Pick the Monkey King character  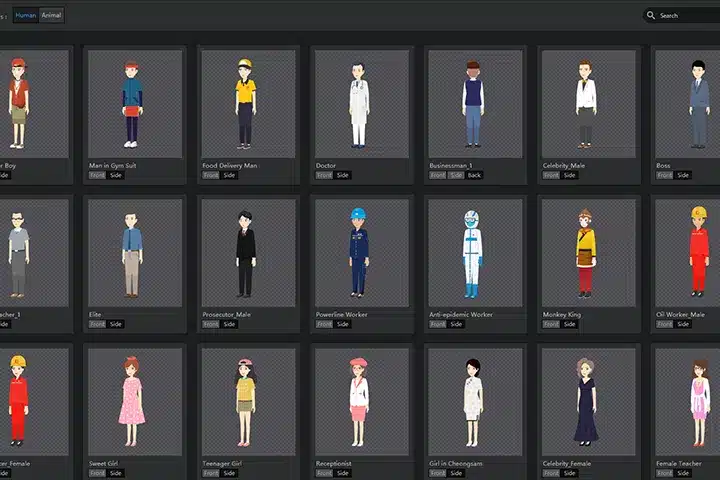(x=588, y=252)
